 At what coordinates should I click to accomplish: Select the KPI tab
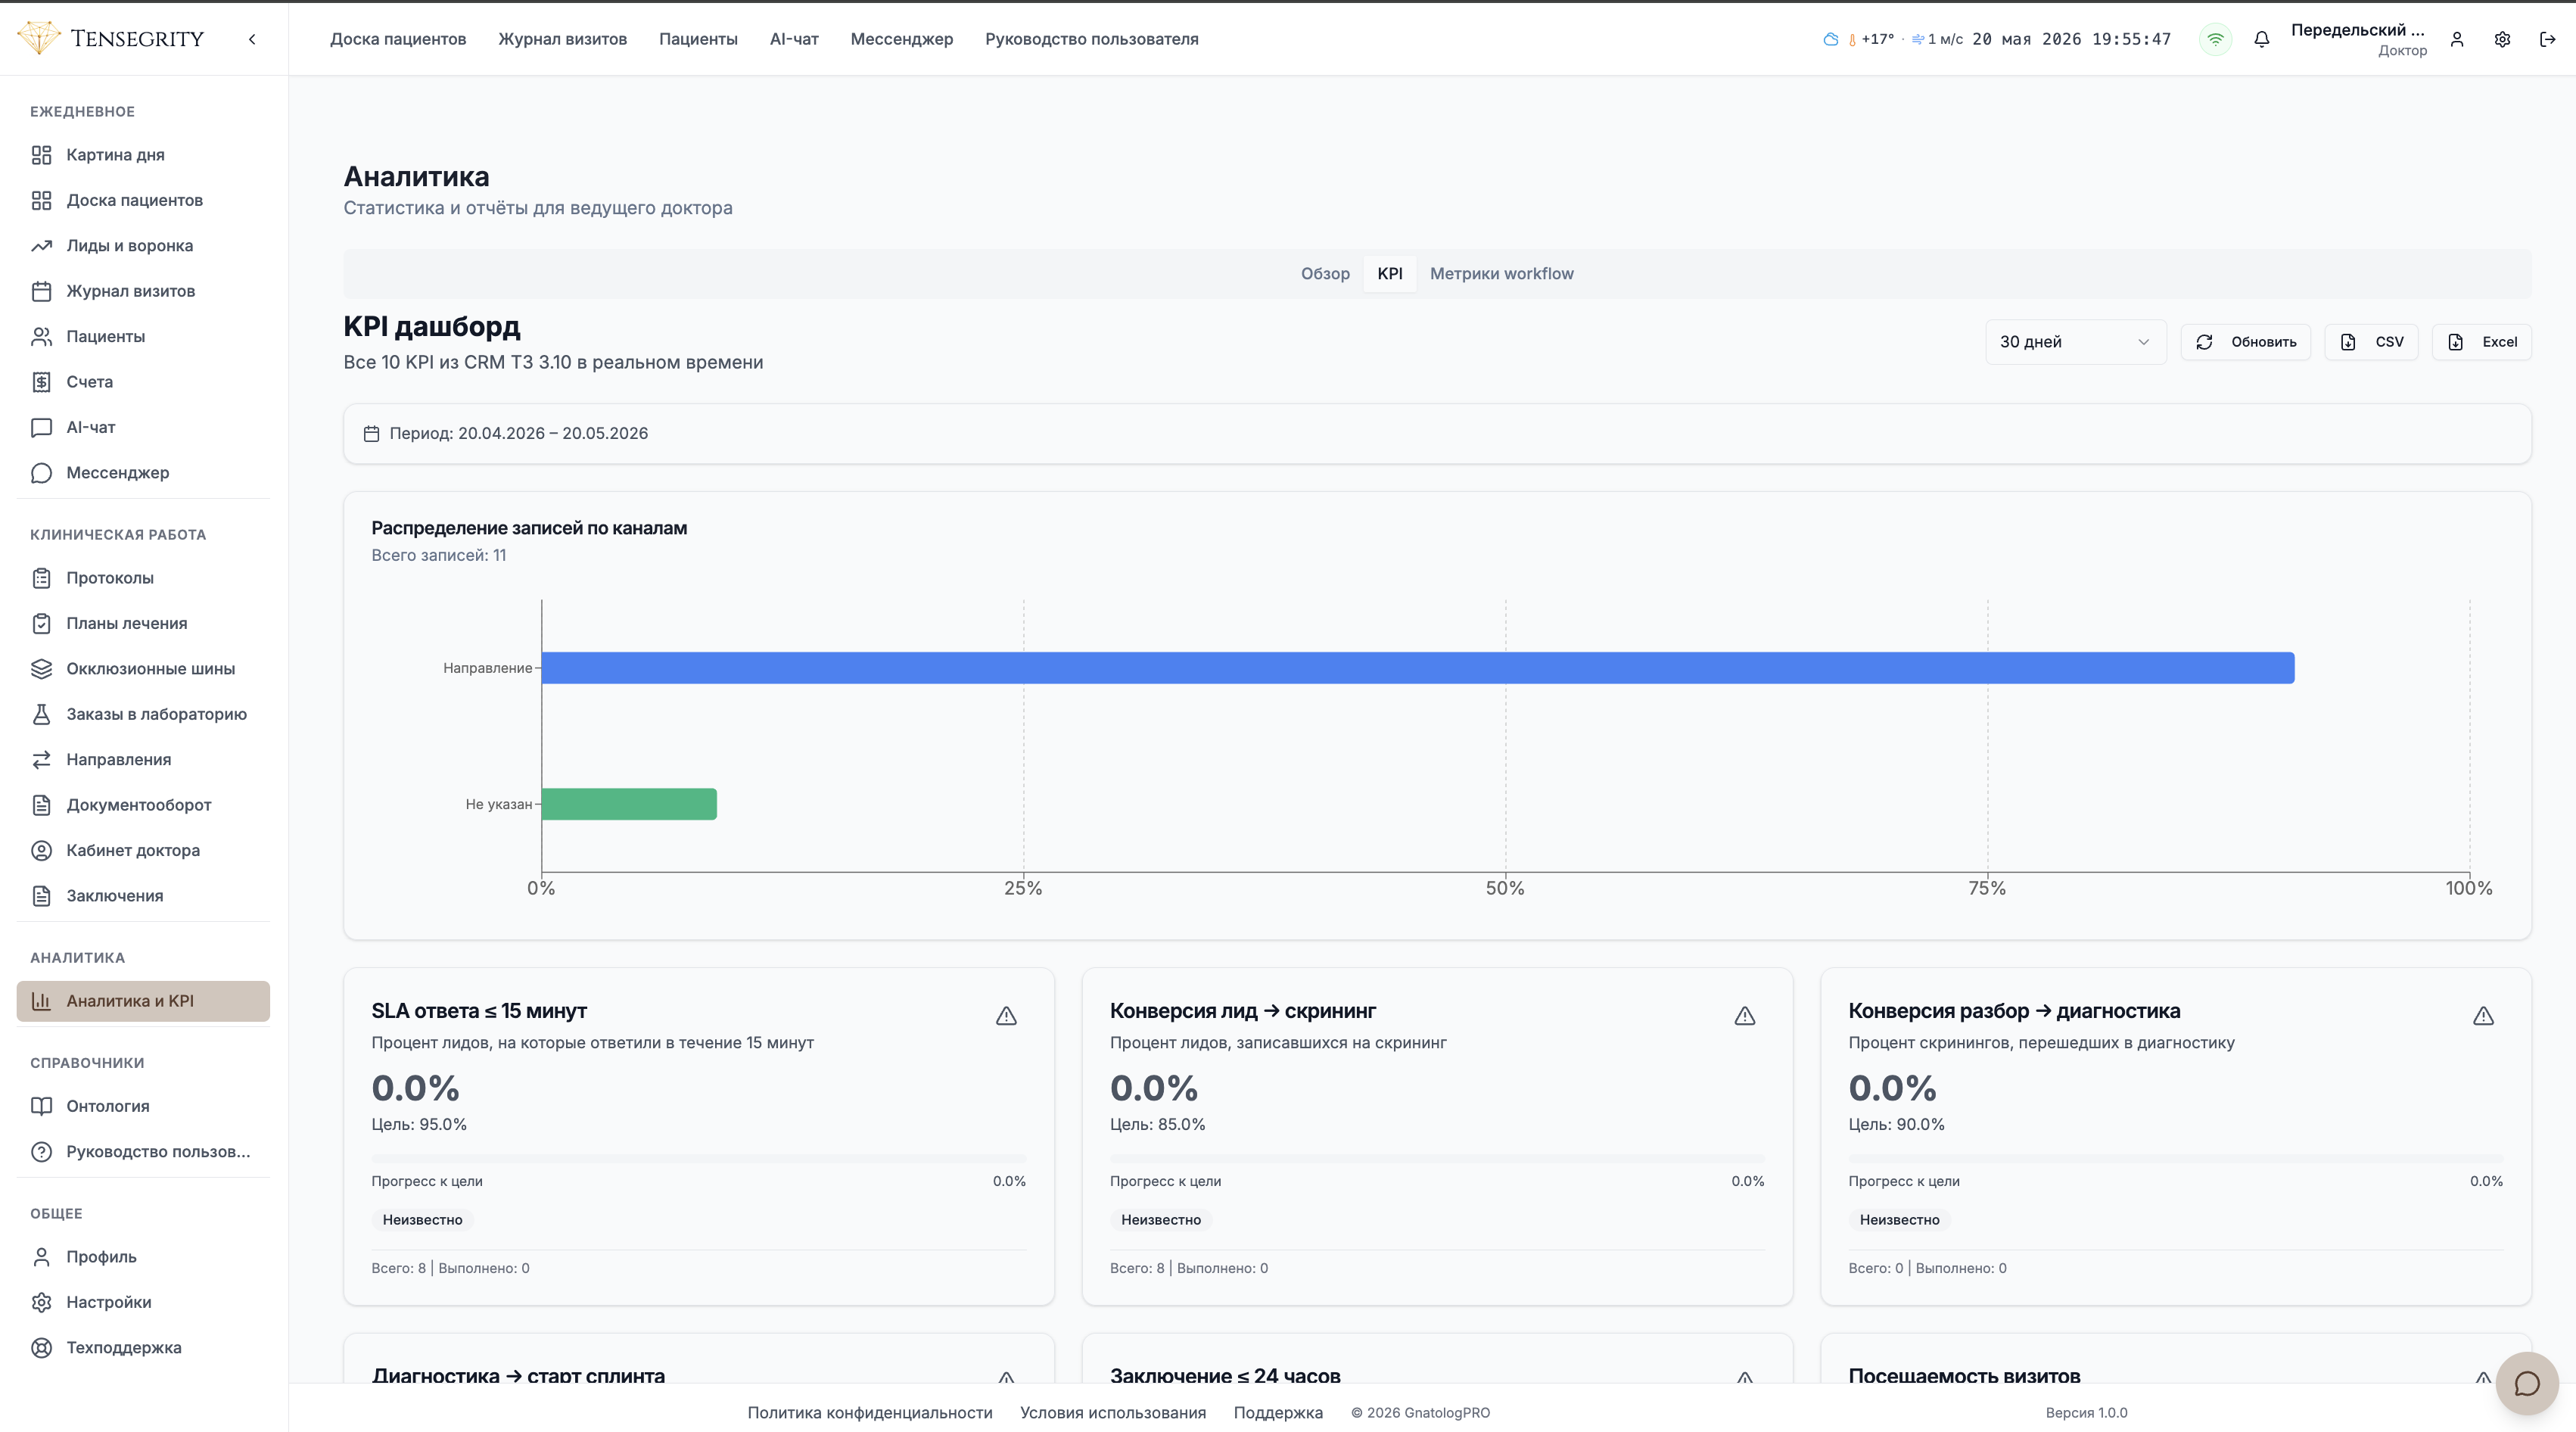pos(1389,274)
